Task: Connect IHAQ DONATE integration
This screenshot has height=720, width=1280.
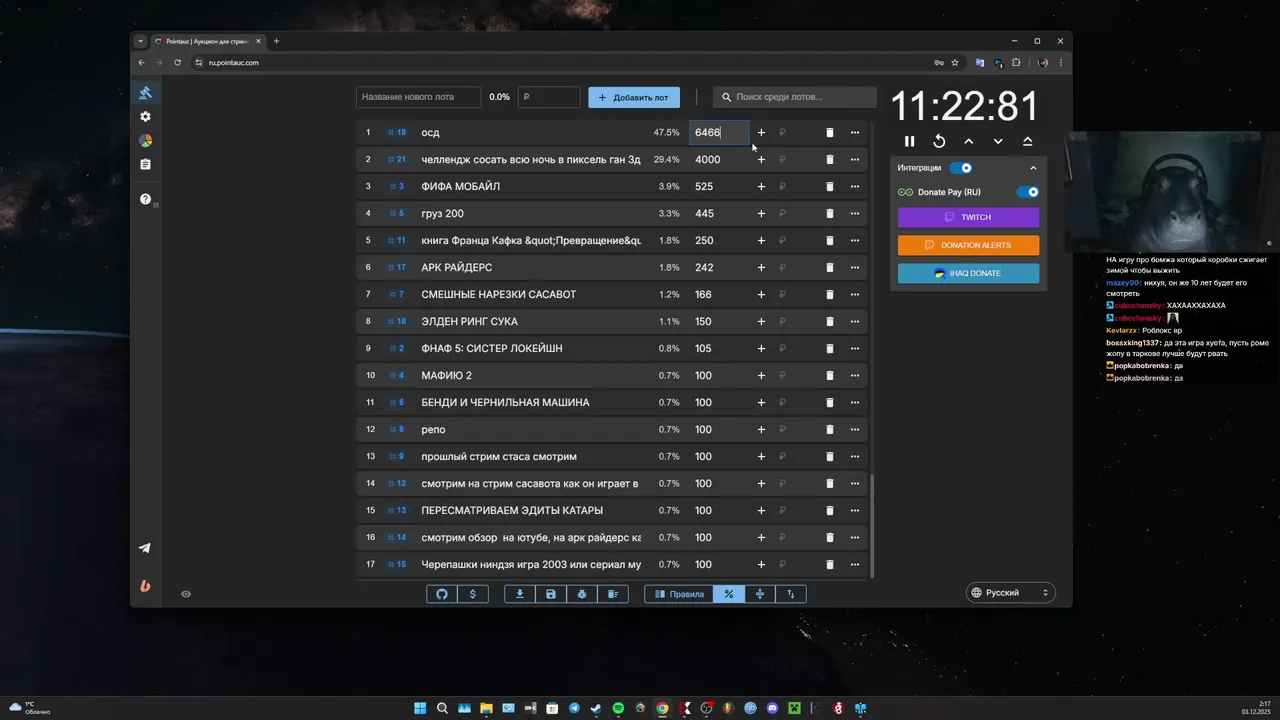Action: (x=968, y=273)
